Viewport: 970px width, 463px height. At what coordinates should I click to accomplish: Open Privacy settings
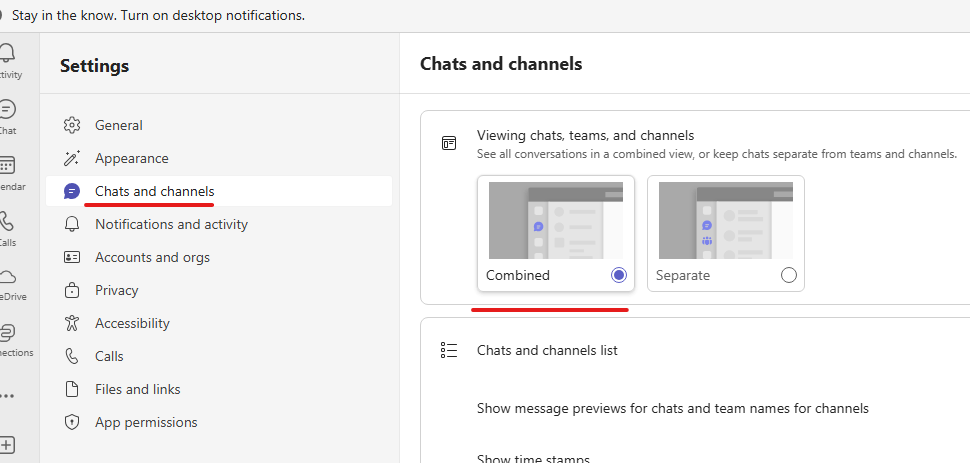point(219,290)
